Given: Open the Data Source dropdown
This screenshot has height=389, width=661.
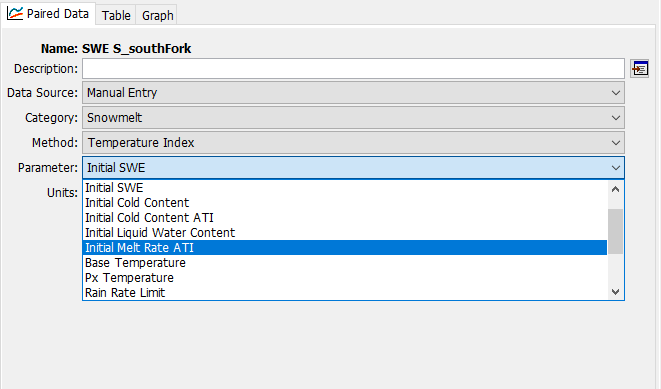Looking at the screenshot, I should click(x=353, y=93).
